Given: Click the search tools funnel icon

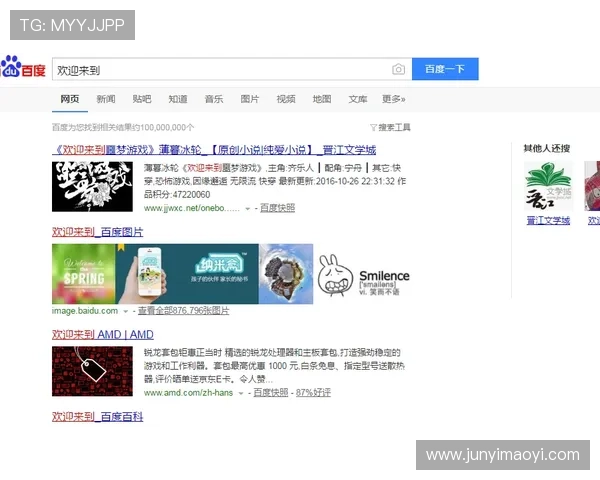Looking at the screenshot, I should [373, 127].
